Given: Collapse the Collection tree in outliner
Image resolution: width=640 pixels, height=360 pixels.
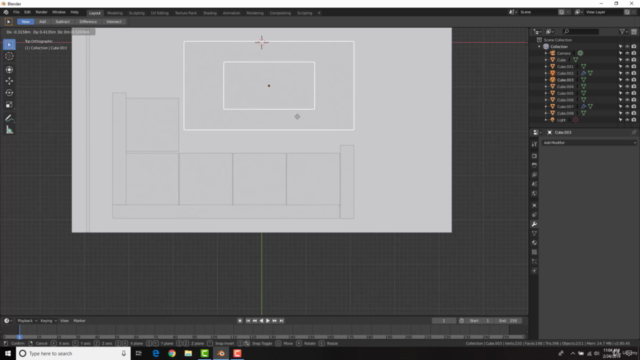Looking at the screenshot, I should [x=540, y=47].
